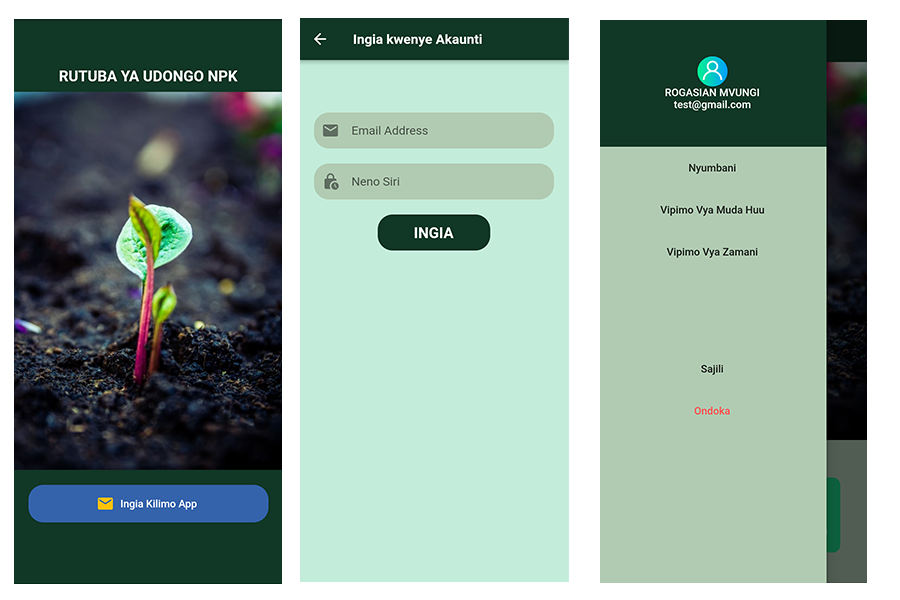
Task: Select Vipimo Vya Zamani menu item
Action: (x=712, y=251)
